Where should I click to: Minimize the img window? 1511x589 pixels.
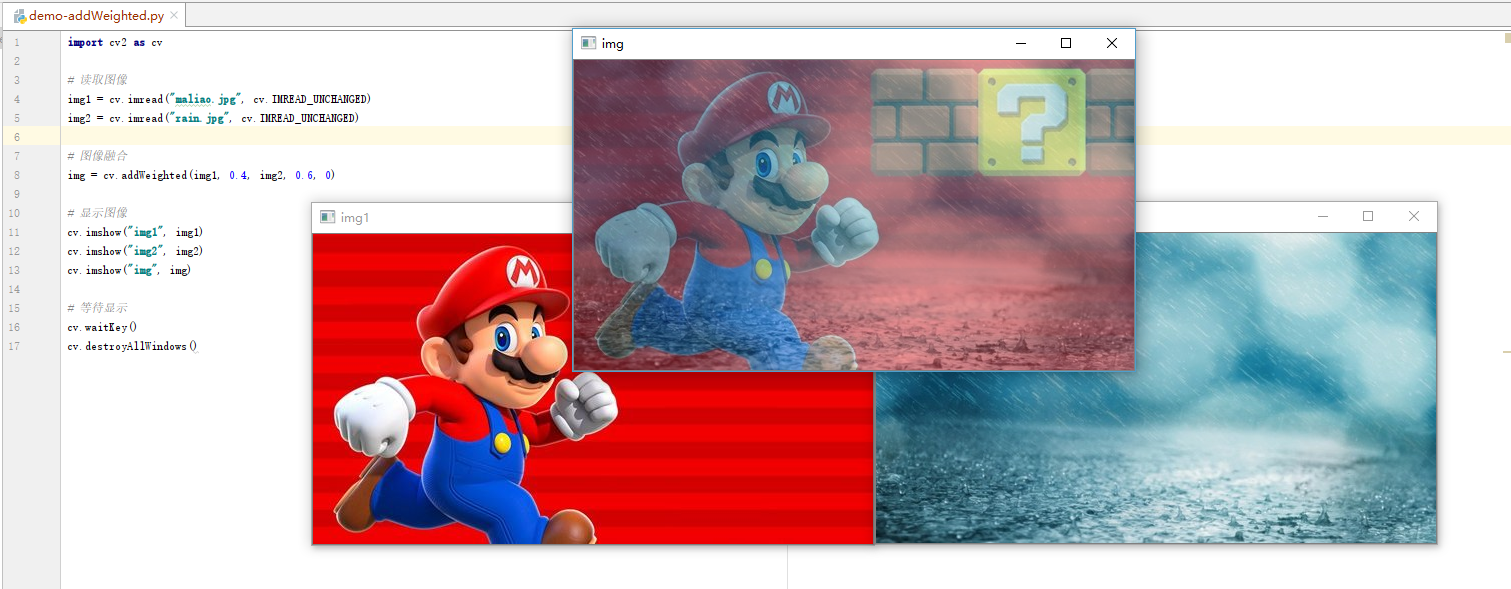(1021, 43)
